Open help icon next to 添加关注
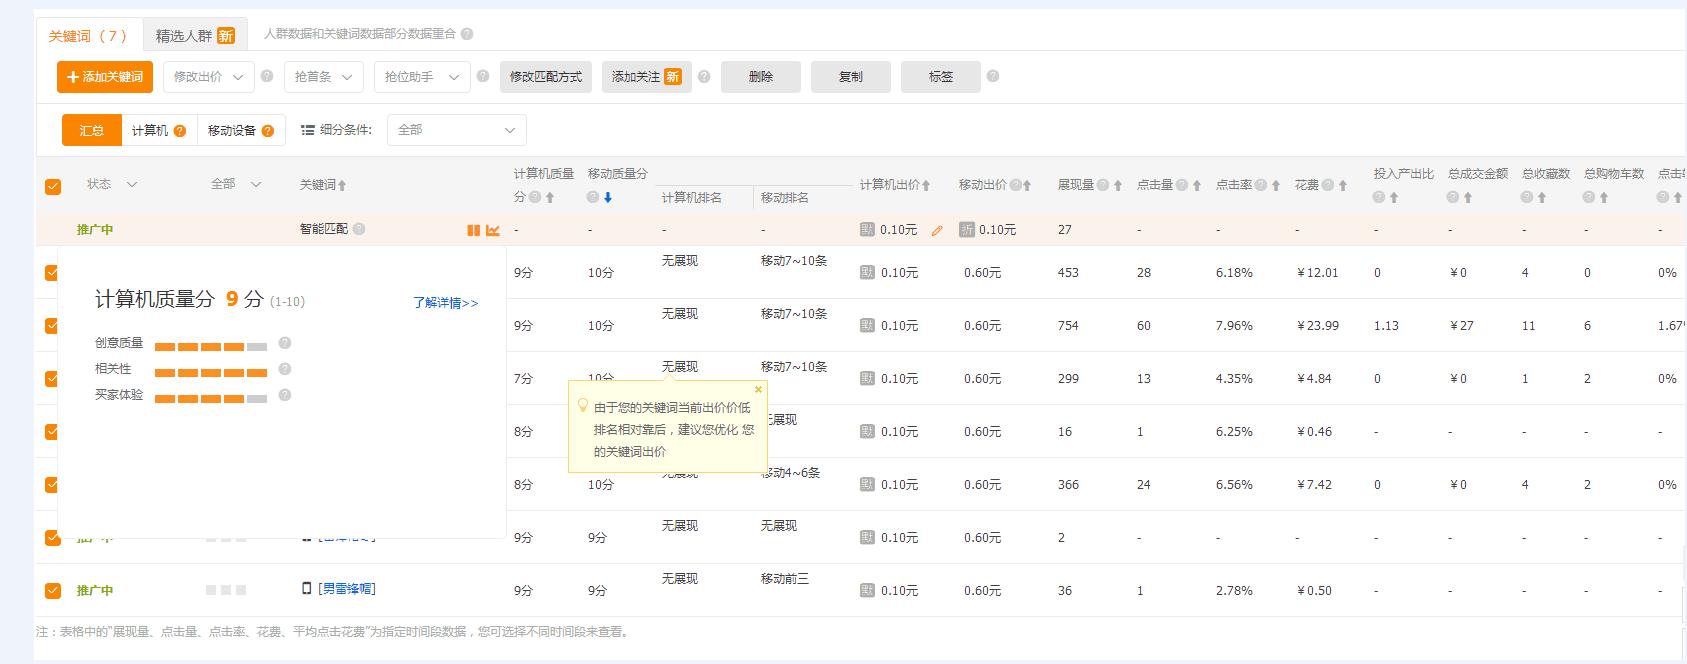This screenshot has width=1687, height=664. pos(704,76)
